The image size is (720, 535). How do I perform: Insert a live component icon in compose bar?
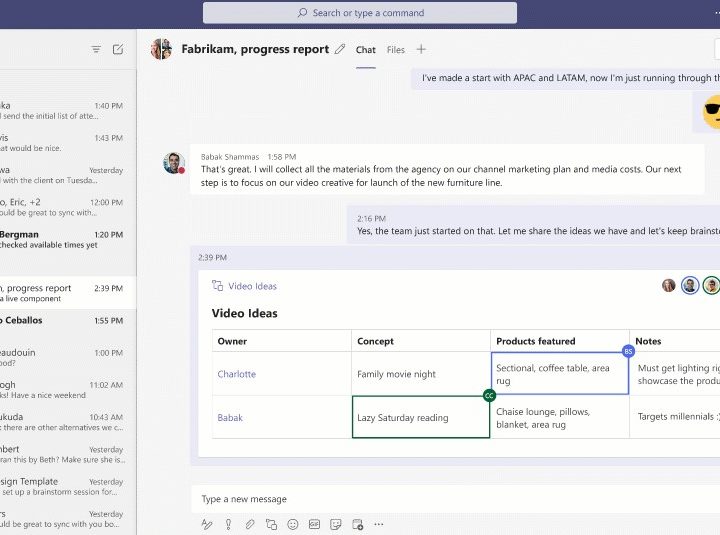tap(271, 524)
